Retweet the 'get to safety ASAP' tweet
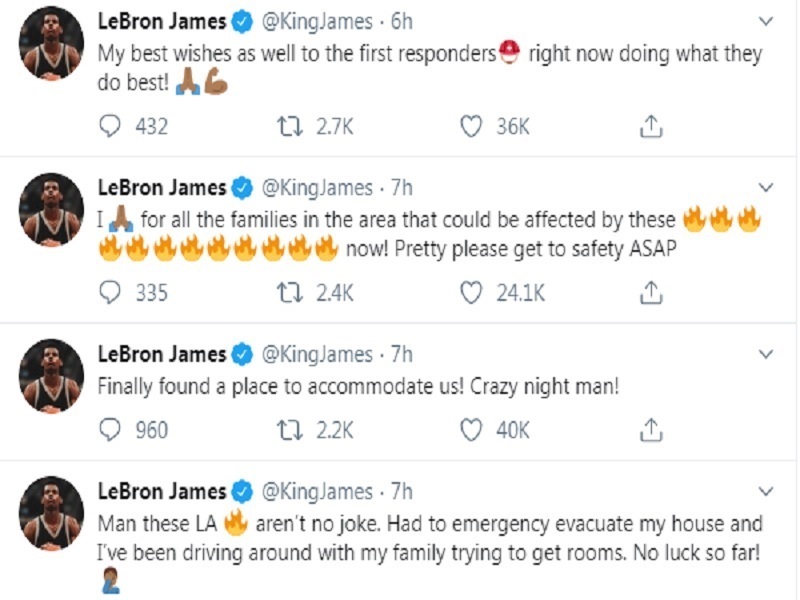Image resolution: width=800 pixels, height=600 pixels. [289, 290]
